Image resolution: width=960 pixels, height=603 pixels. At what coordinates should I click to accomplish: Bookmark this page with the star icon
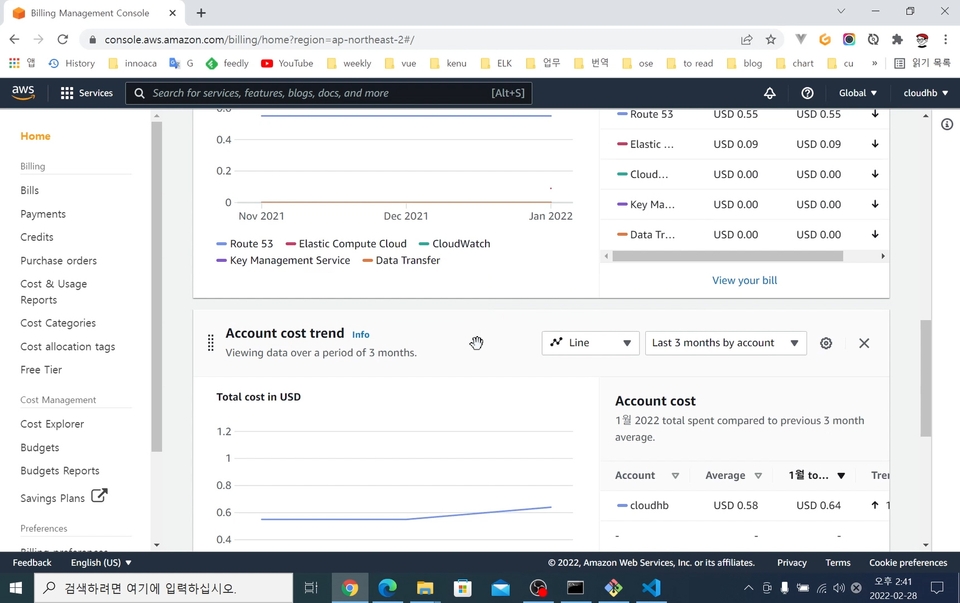(771, 40)
